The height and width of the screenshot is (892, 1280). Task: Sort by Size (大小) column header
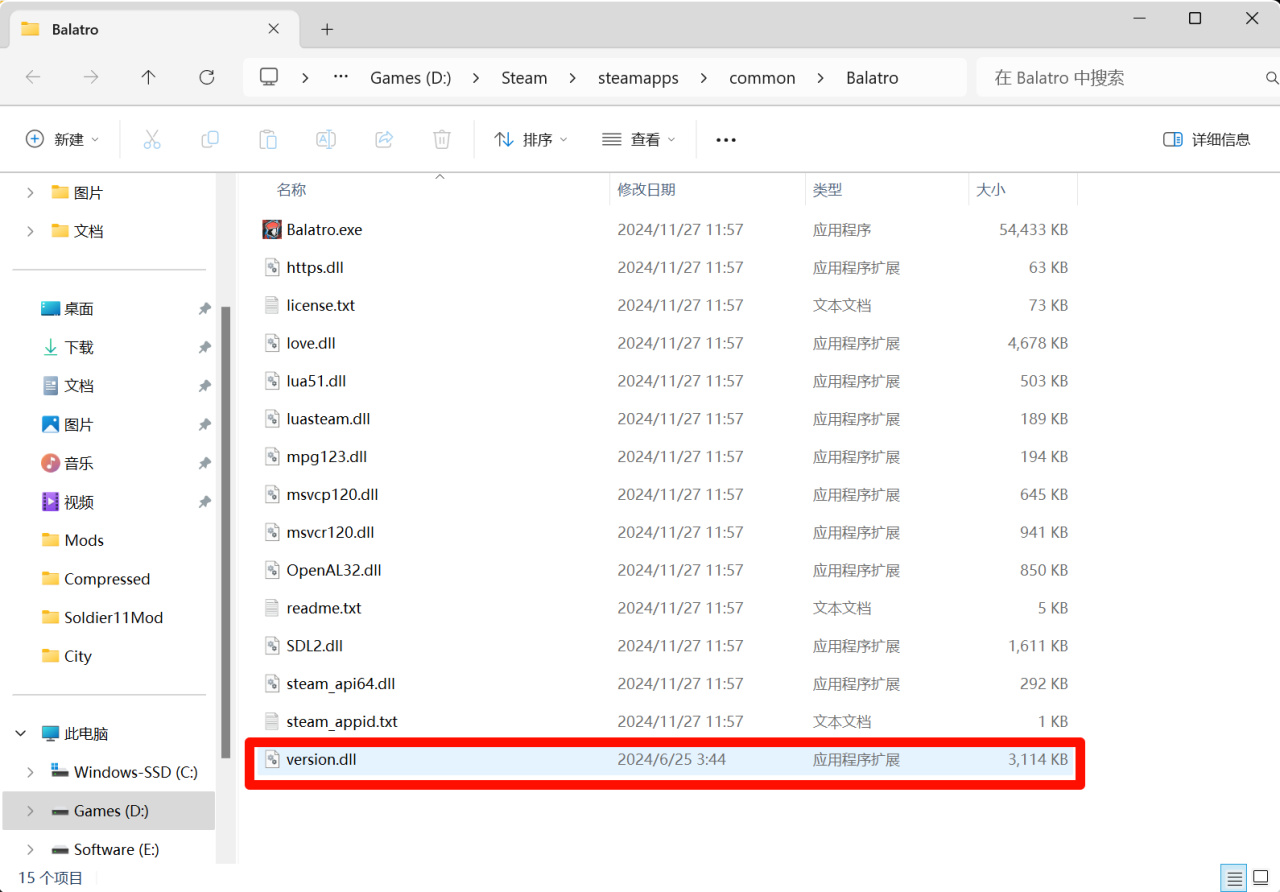[x=1023, y=189]
